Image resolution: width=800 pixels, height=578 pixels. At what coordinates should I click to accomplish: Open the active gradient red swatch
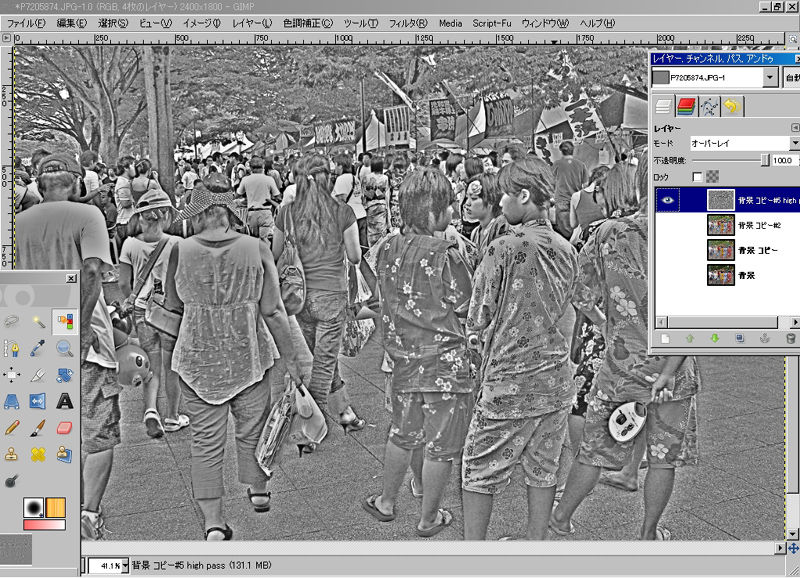pos(44,524)
